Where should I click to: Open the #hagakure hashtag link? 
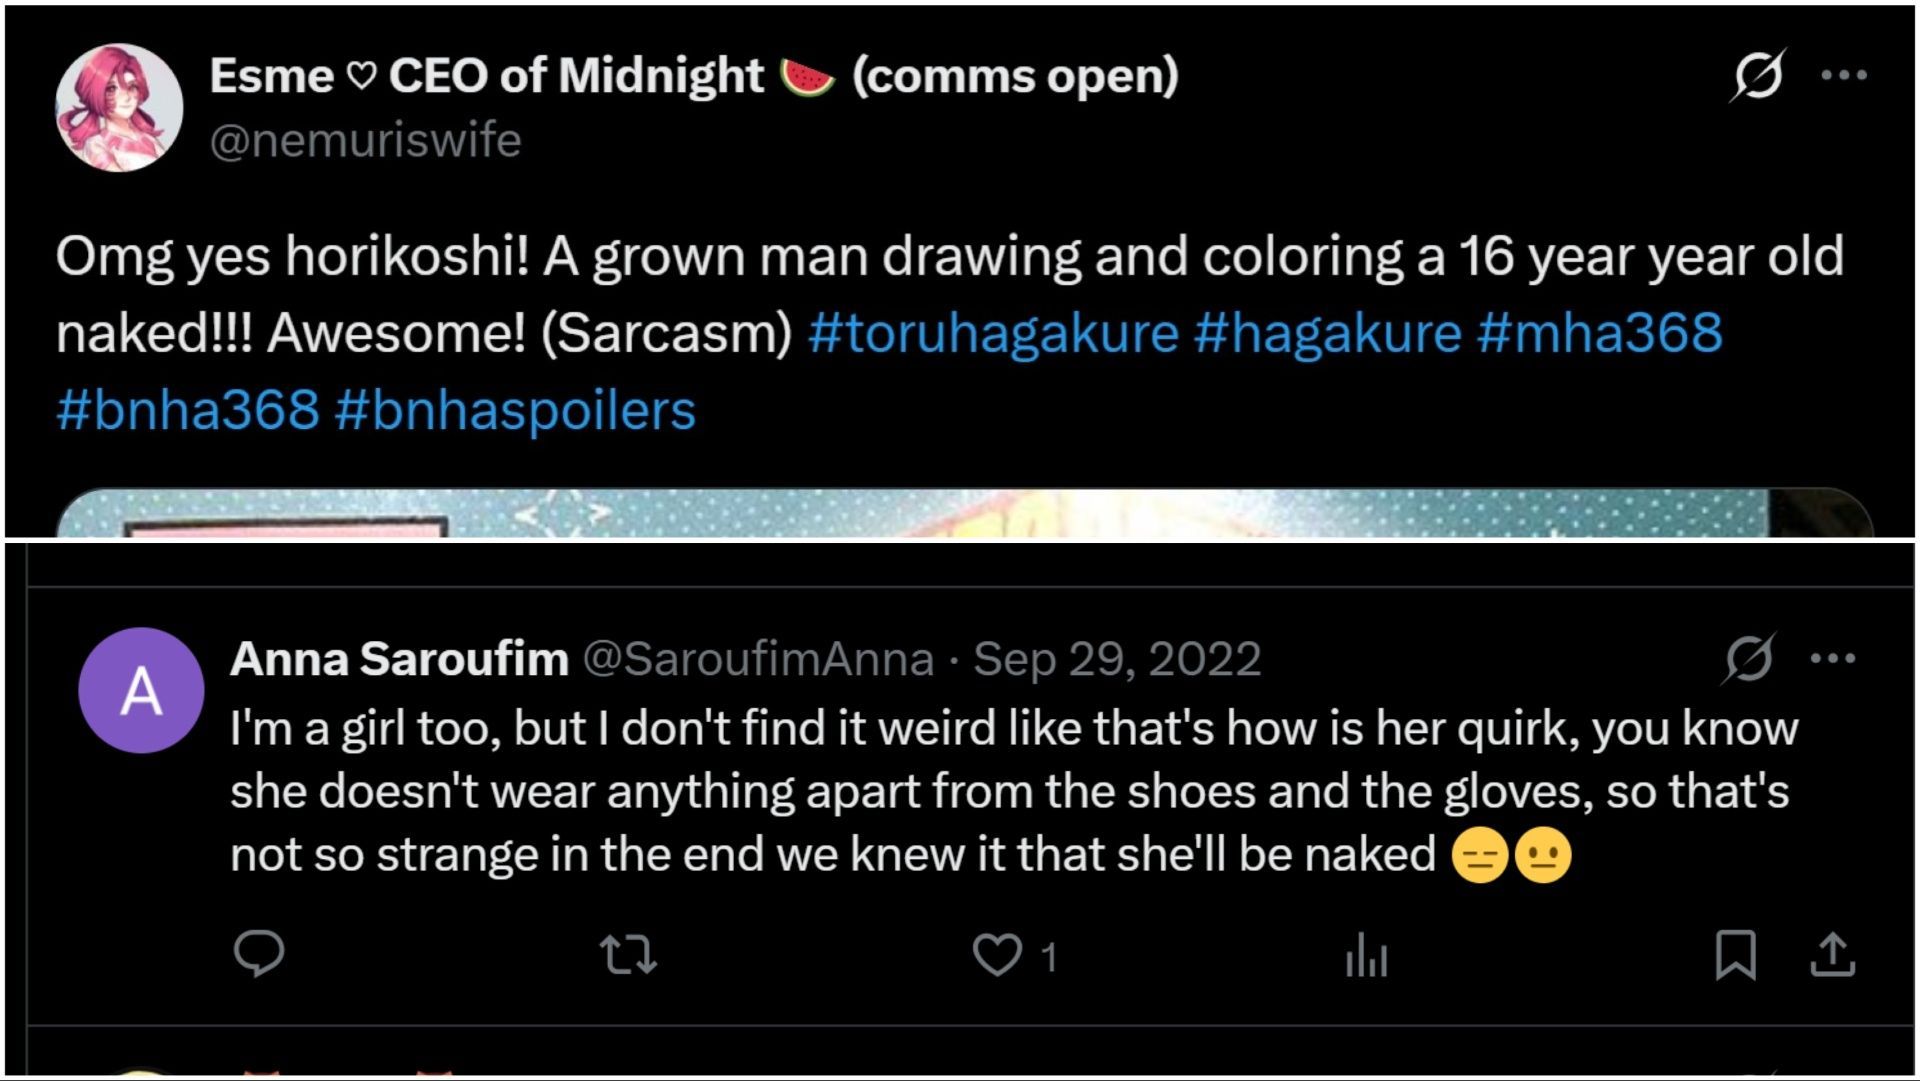[1326, 333]
